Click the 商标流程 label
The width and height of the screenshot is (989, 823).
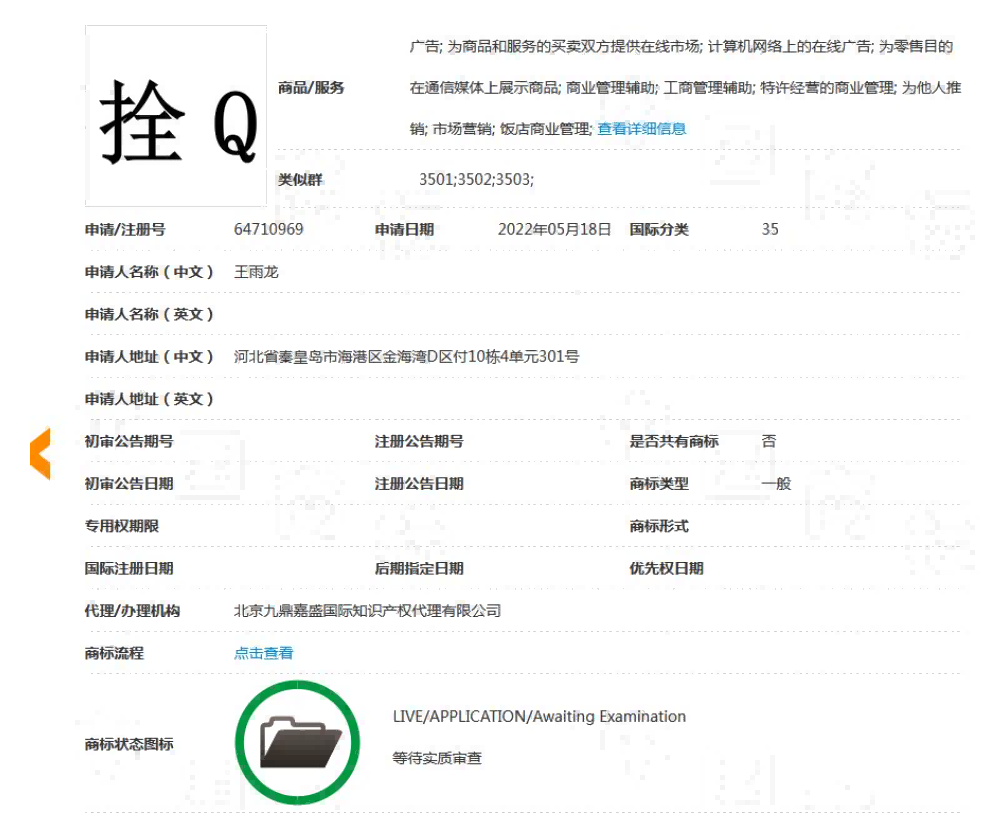pos(114,653)
